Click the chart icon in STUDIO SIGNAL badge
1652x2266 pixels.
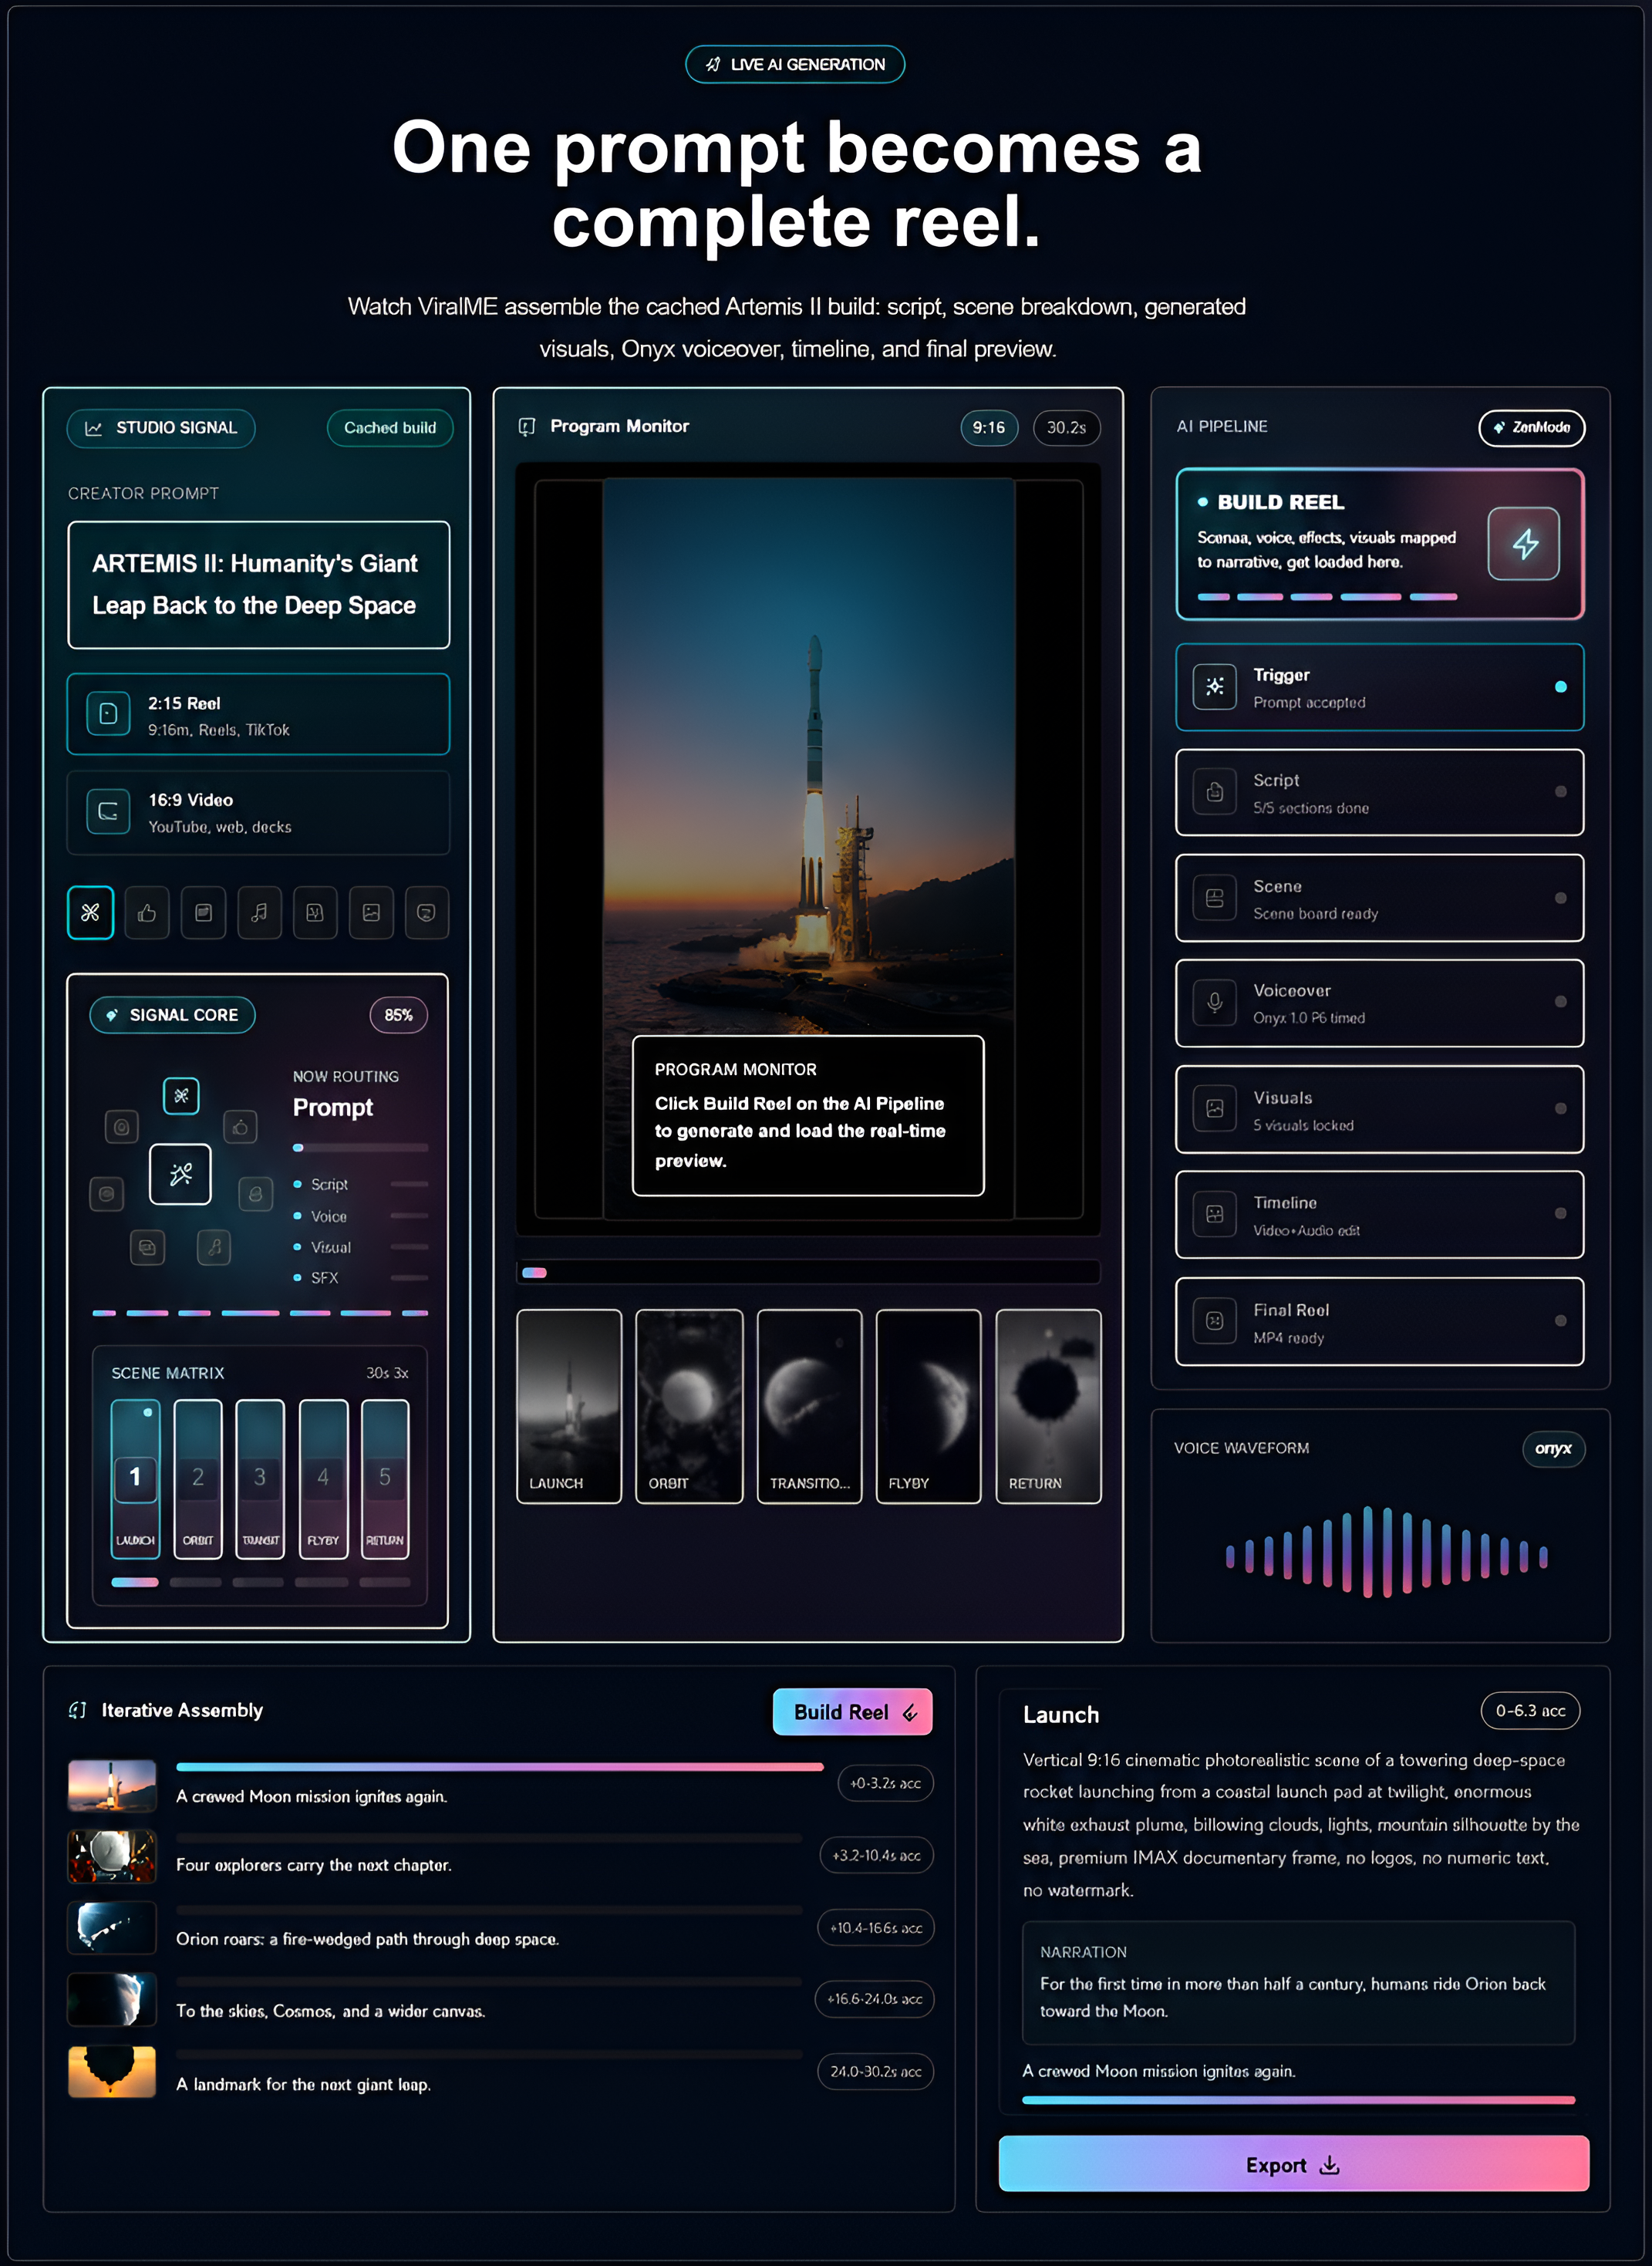point(93,428)
